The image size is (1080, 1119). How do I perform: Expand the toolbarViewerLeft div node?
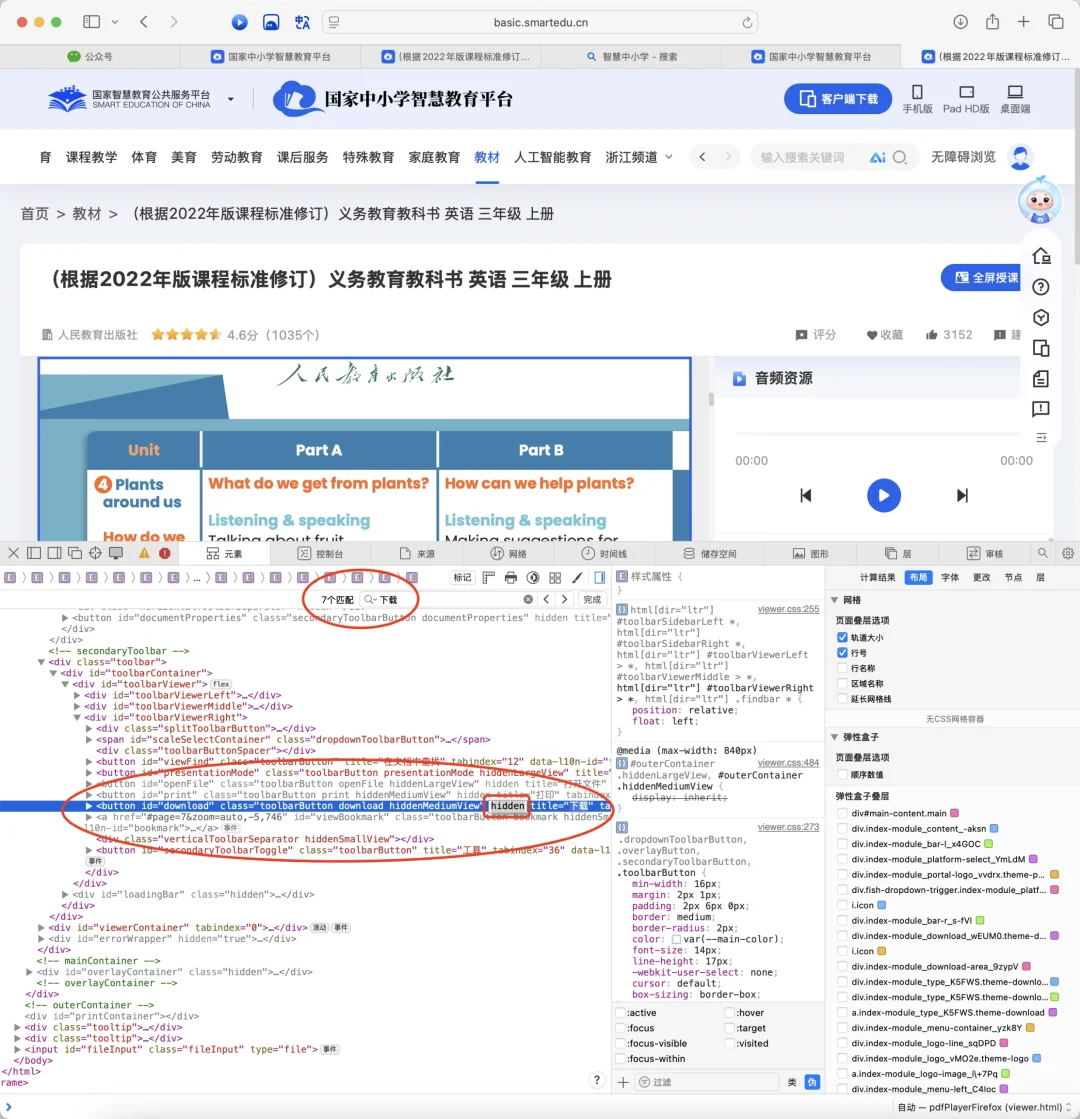(x=77, y=695)
